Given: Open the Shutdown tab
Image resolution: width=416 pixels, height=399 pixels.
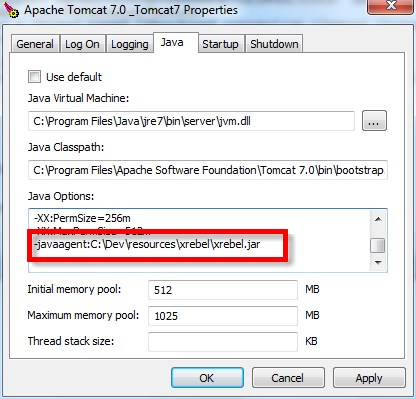Looking at the screenshot, I should click(274, 44).
